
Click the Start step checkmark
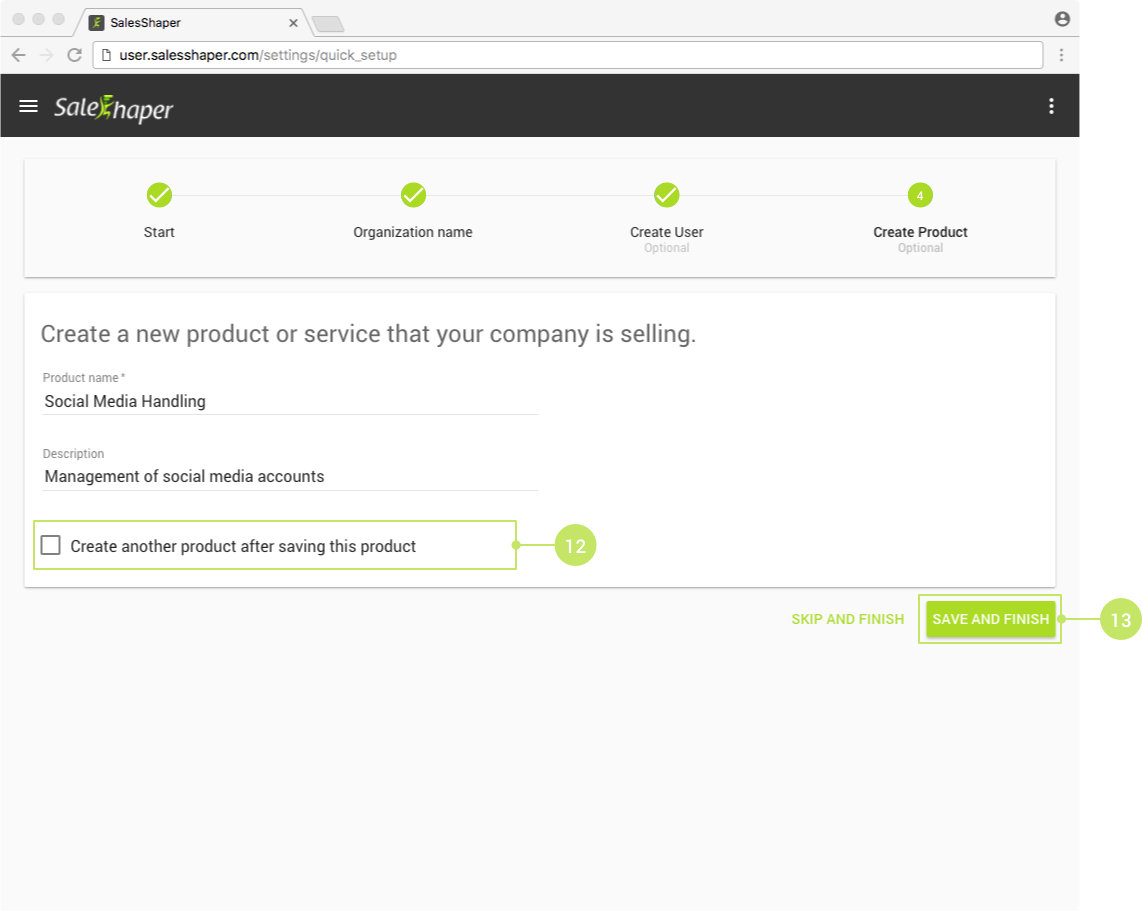pyautogui.click(x=159, y=195)
